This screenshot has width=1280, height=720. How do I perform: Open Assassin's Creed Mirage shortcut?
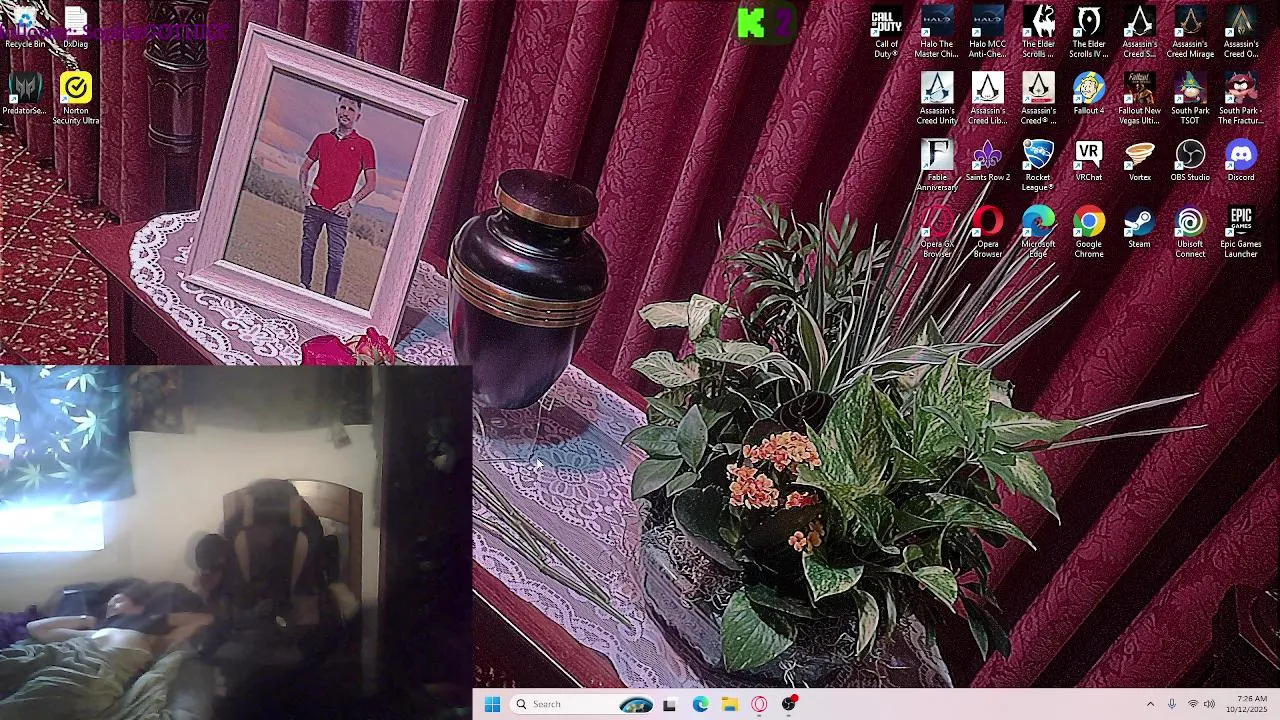coord(1190,32)
